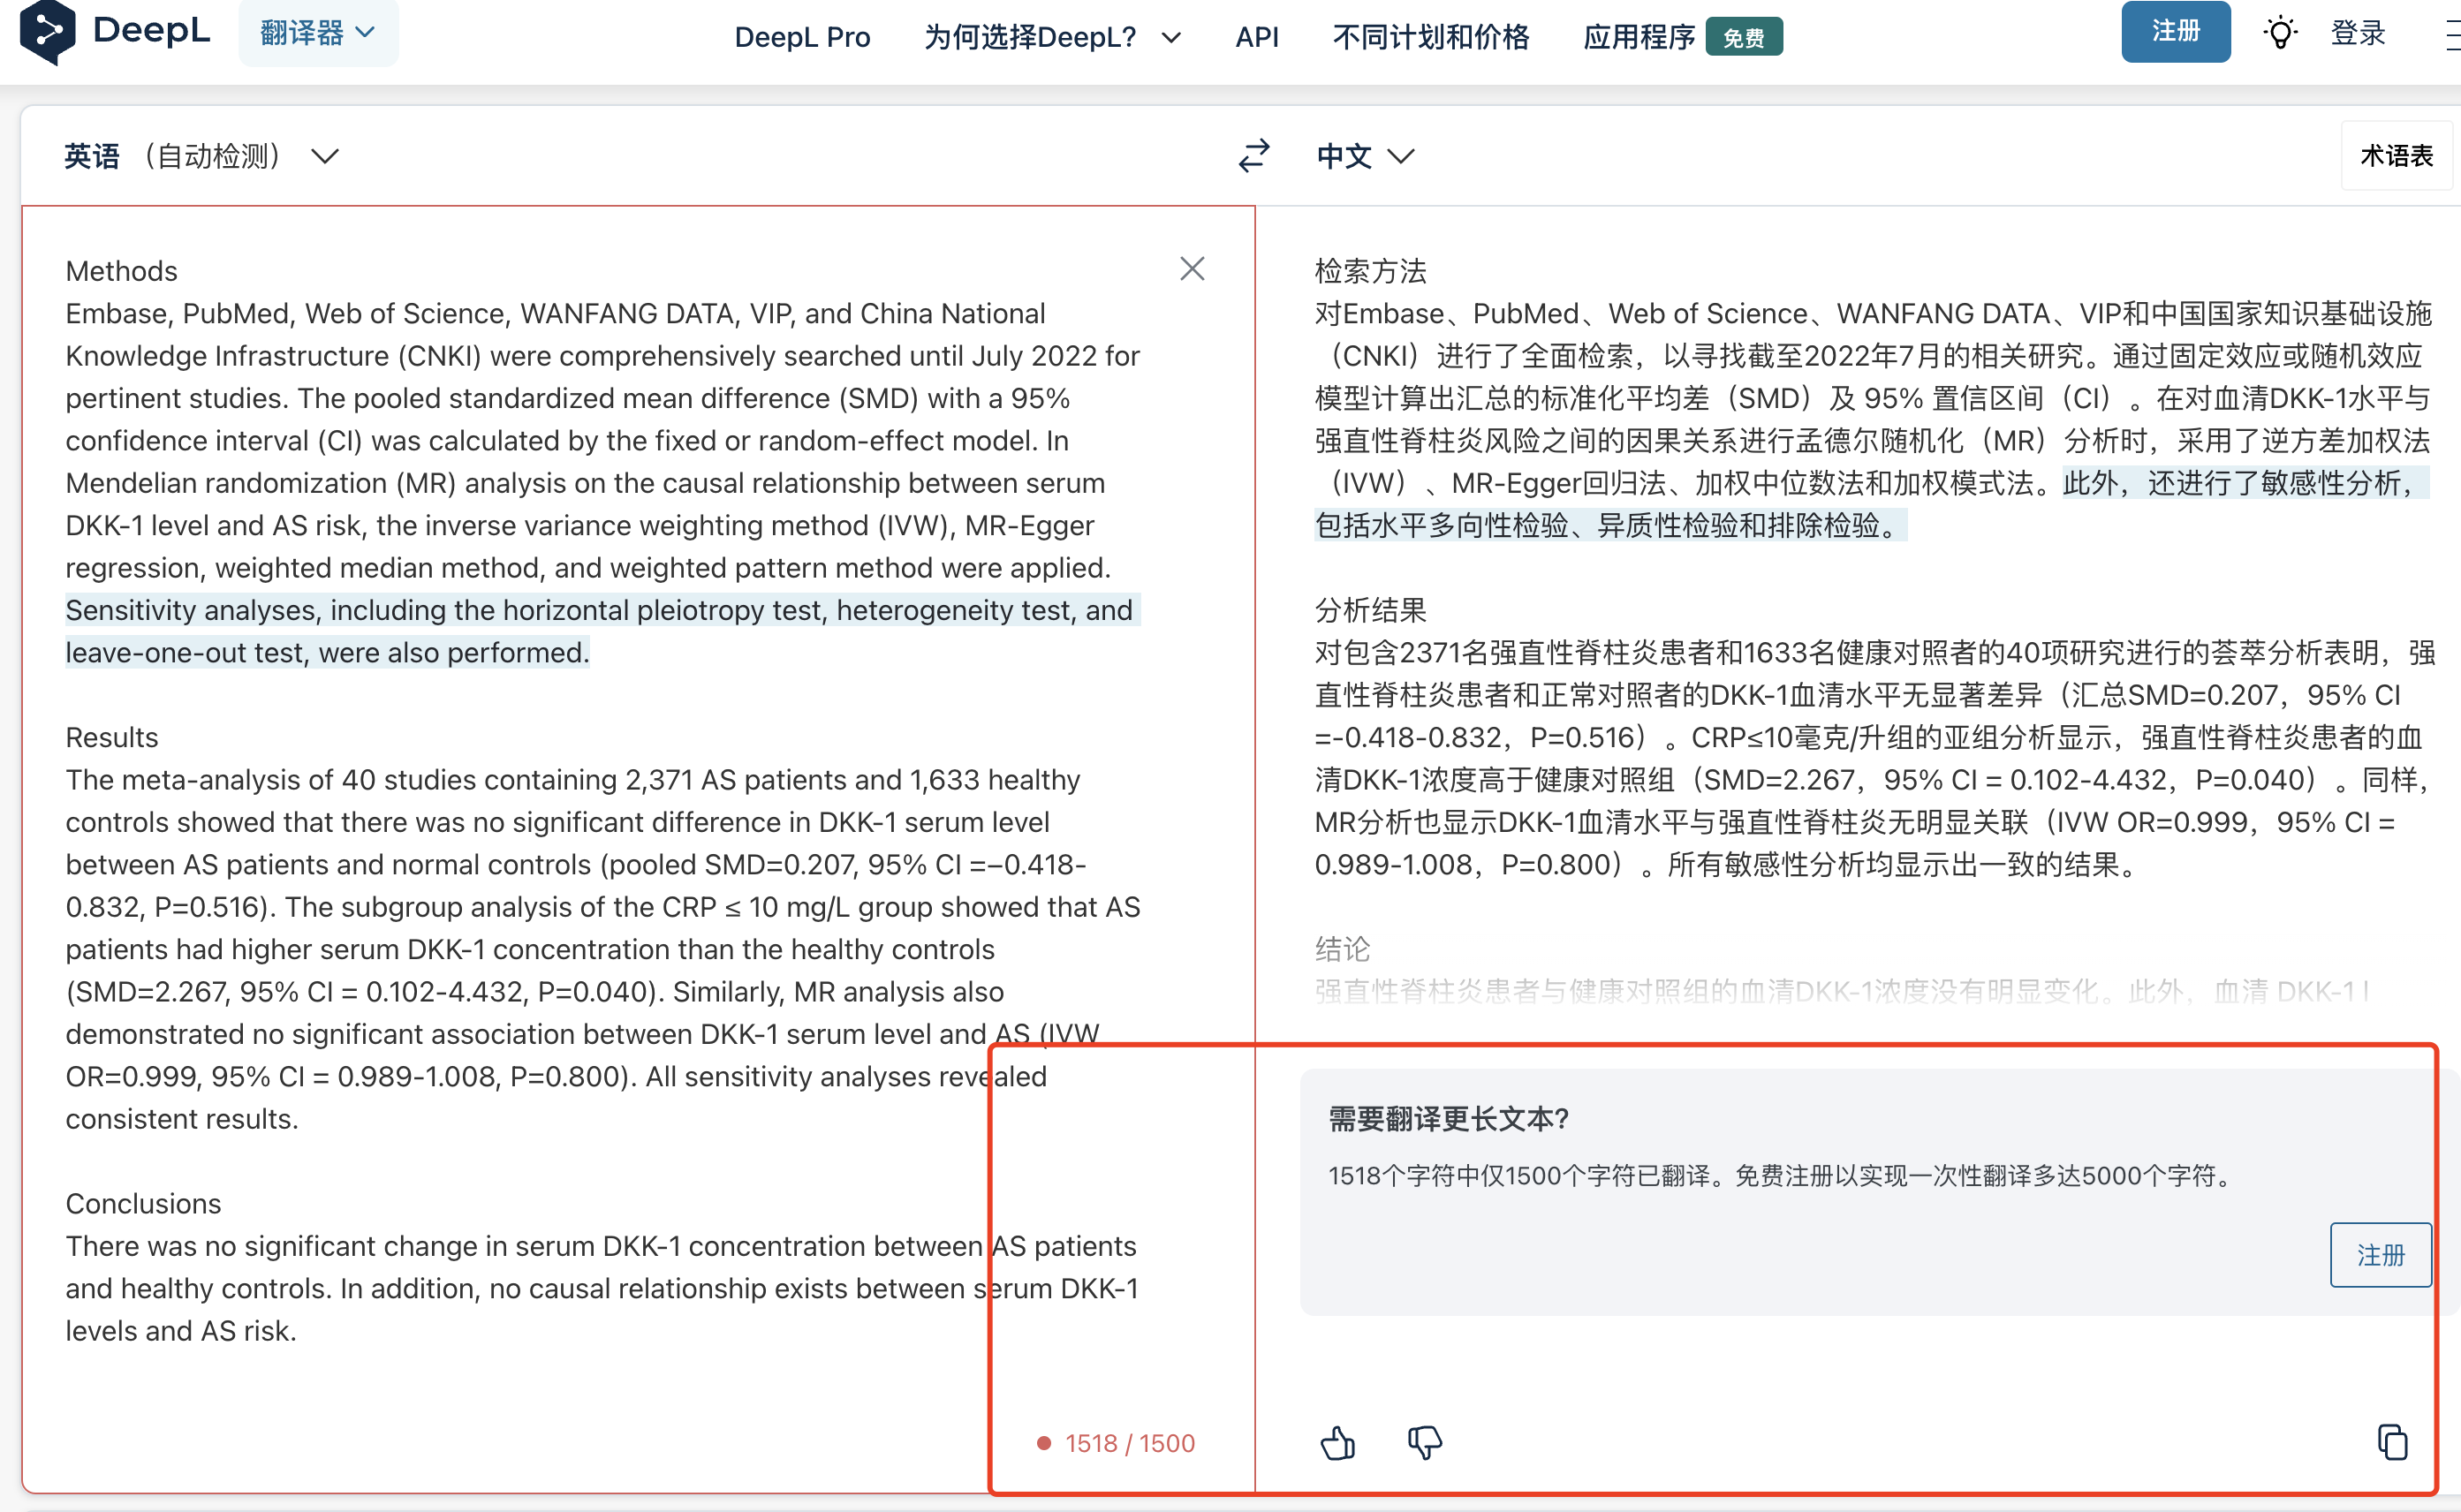Open the 术语表 glossary panel
Screen dimensions: 2461x1512
[2395, 155]
